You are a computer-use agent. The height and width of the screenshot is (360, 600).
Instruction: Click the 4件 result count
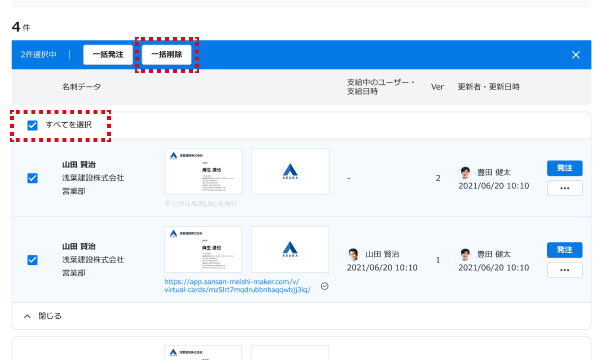click(x=21, y=27)
